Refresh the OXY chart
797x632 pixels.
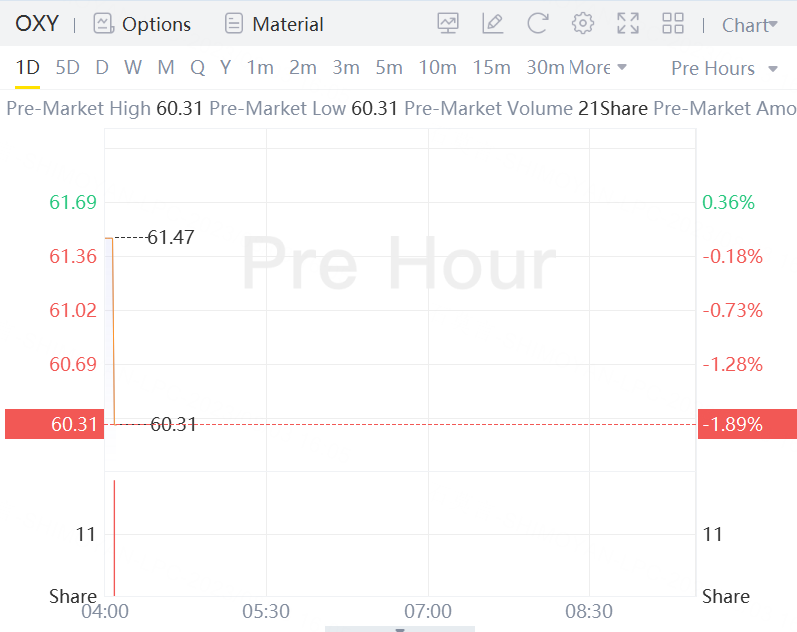pos(538,24)
